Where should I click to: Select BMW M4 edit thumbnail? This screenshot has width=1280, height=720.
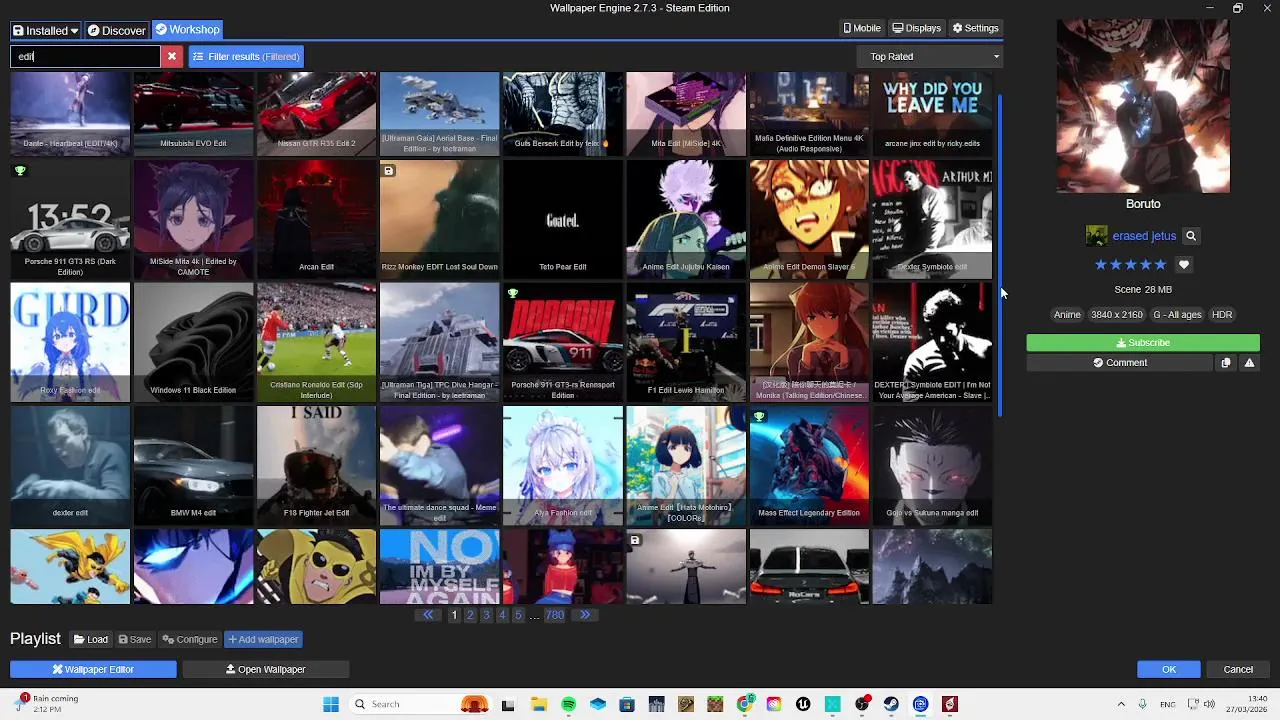pyautogui.click(x=193, y=465)
